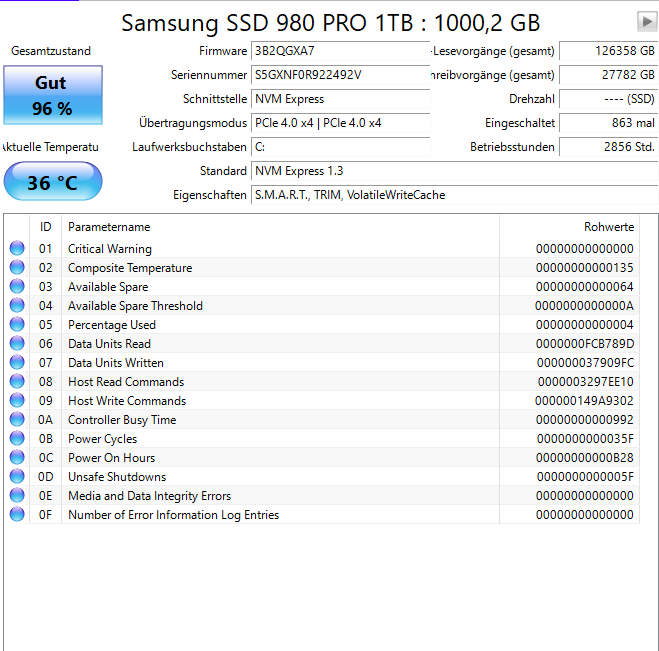Click the serial number field S5GXNF0R922492V
This screenshot has width=659, height=651.
coord(340,75)
